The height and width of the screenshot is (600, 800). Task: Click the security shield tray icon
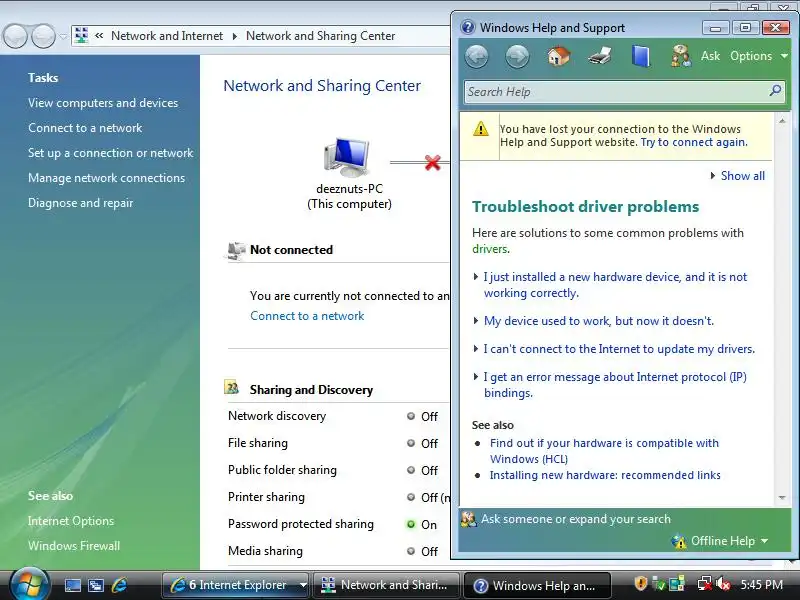click(x=641, y=584)
